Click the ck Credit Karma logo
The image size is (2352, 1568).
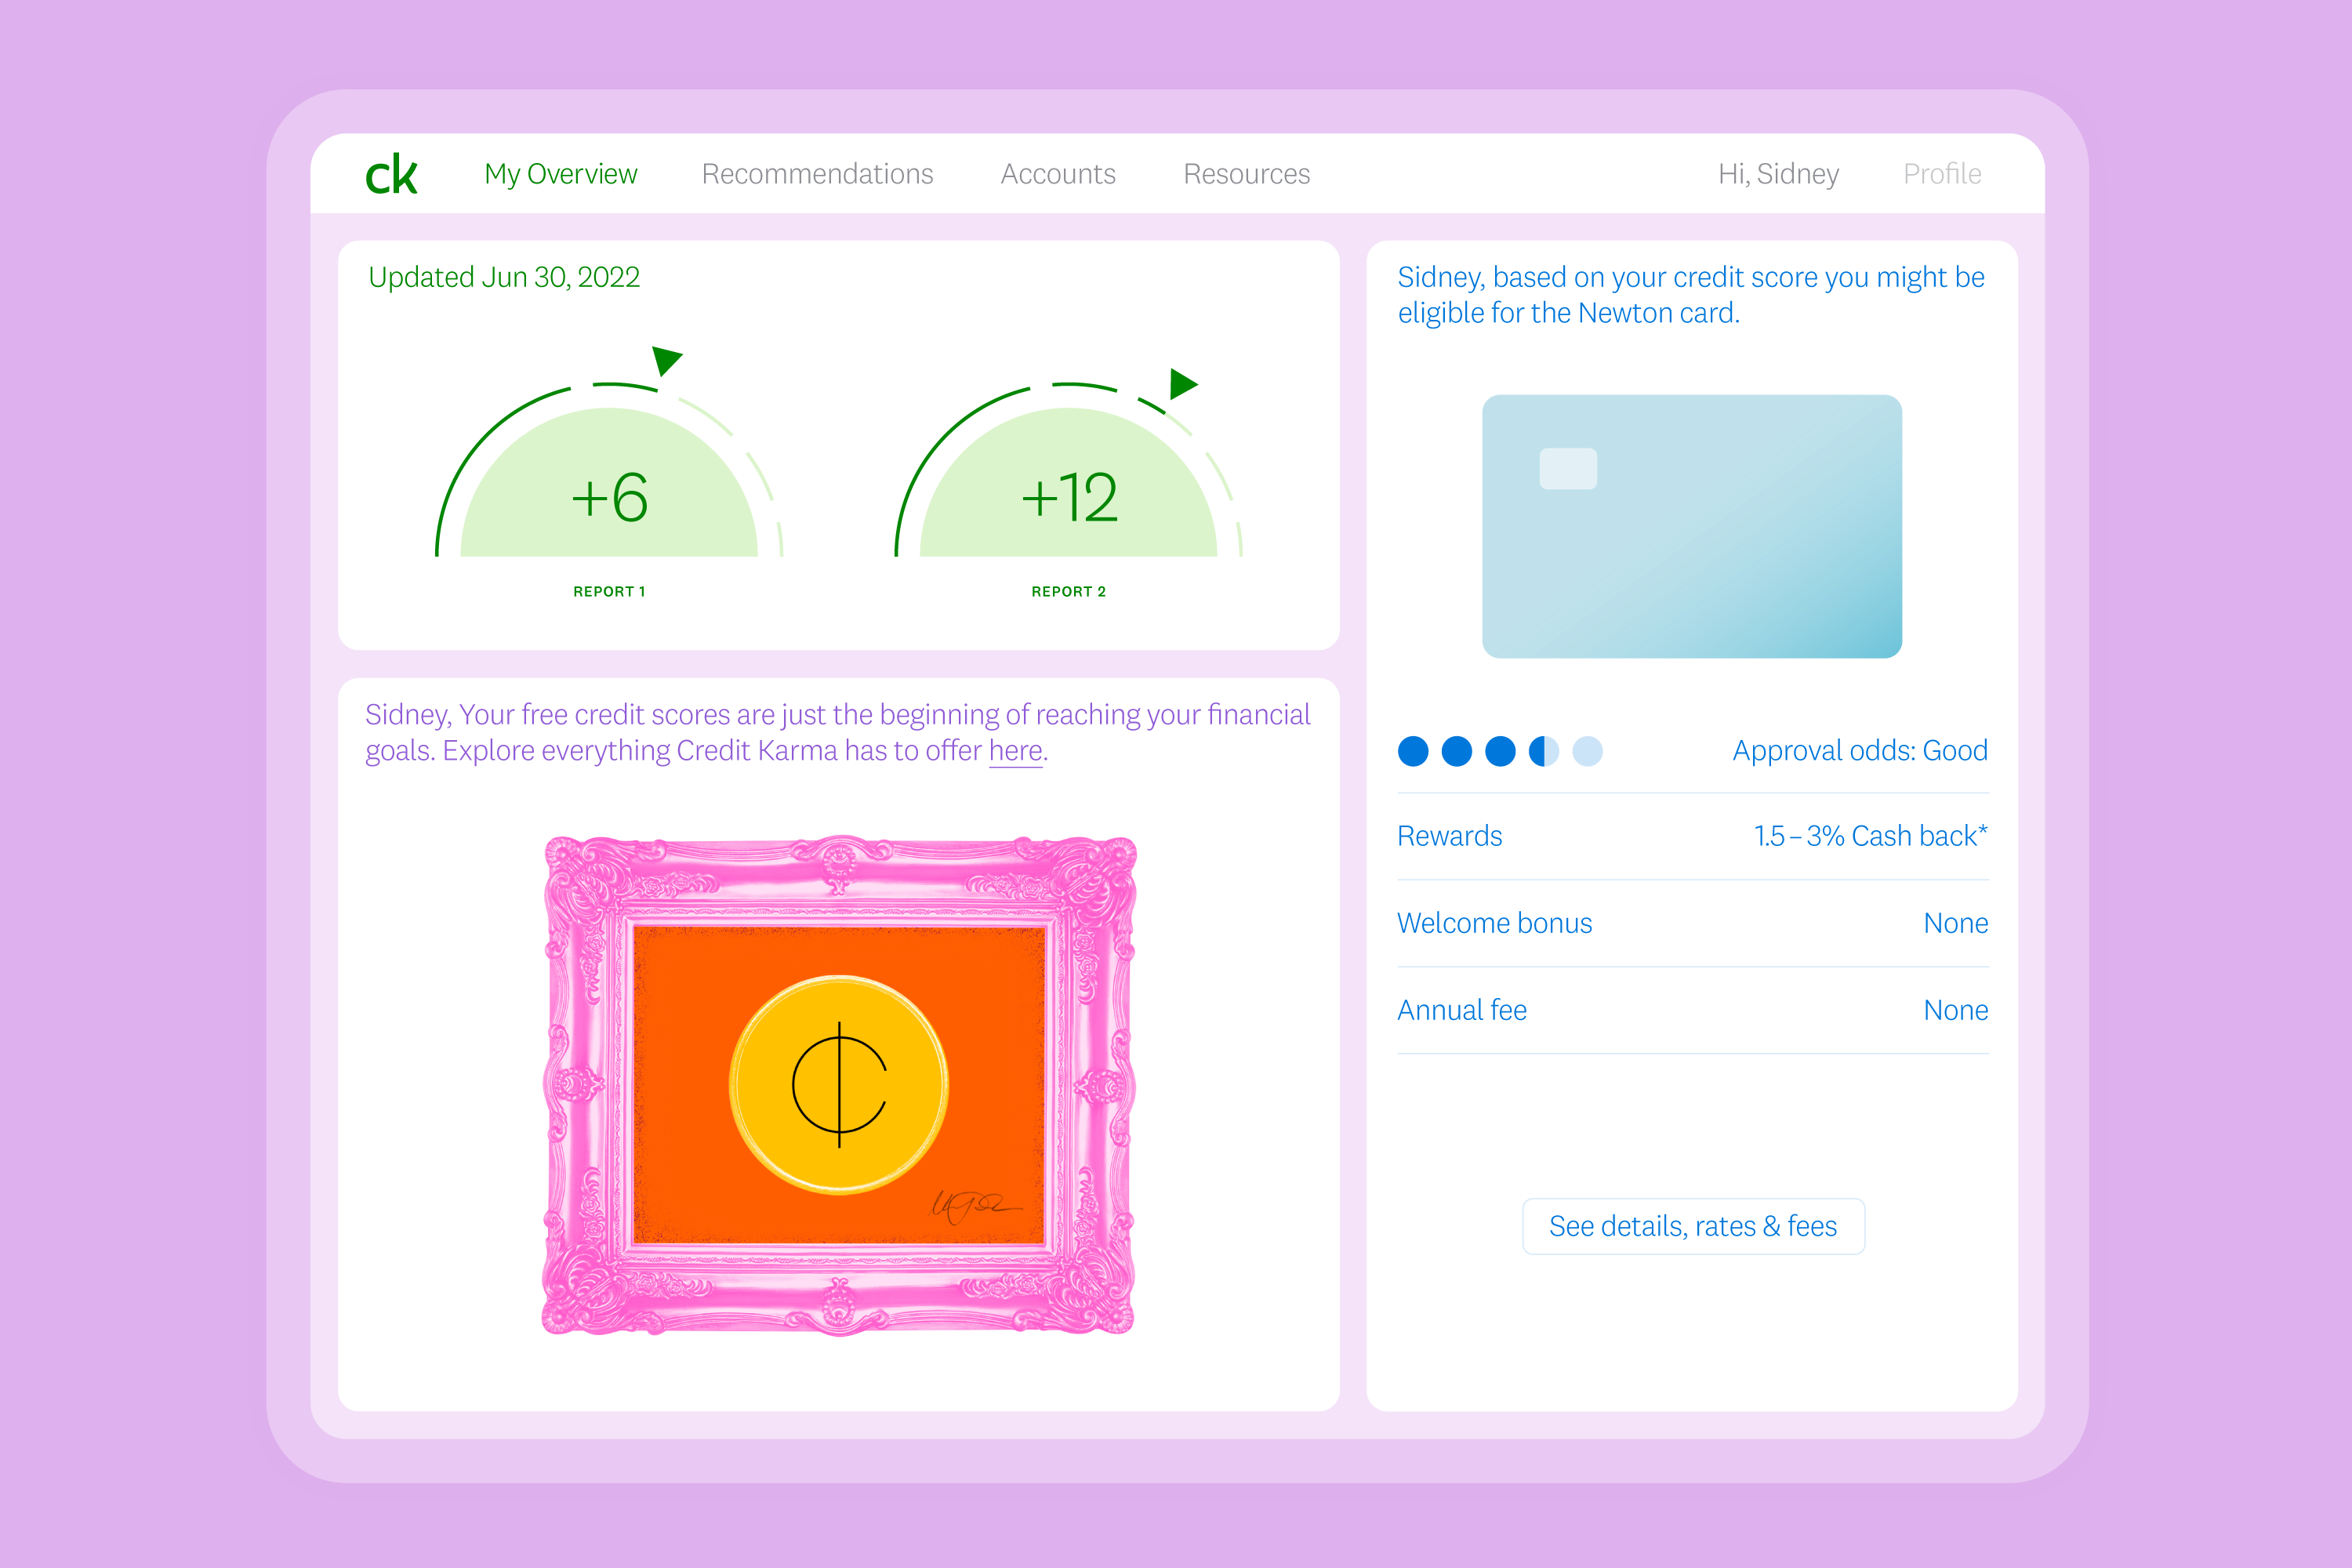click(x=391, y=175)
